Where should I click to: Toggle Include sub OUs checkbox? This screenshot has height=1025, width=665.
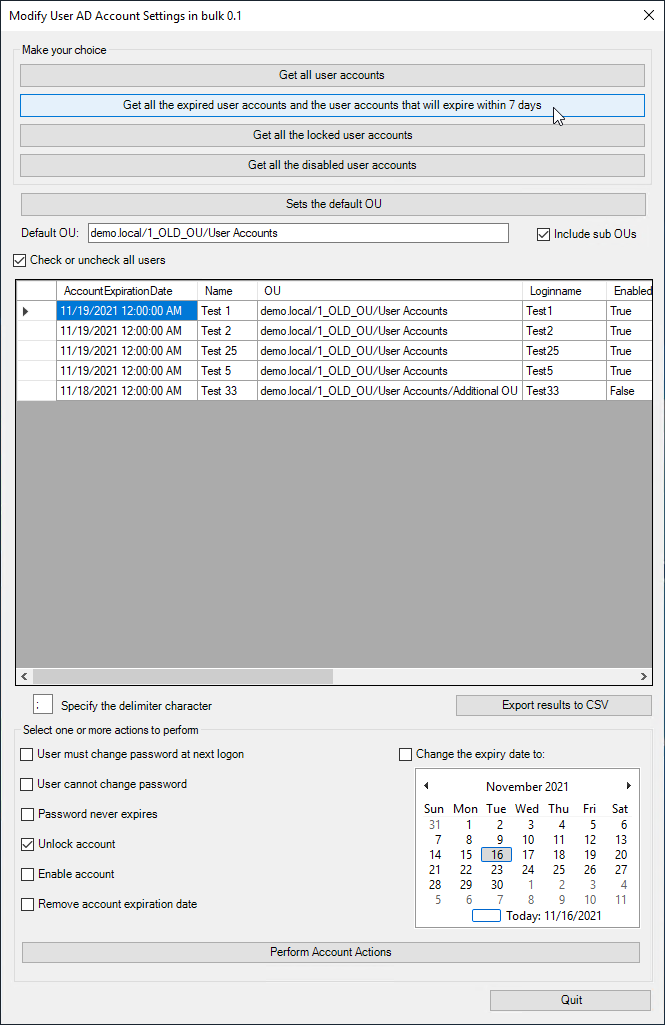coord(544,234)
